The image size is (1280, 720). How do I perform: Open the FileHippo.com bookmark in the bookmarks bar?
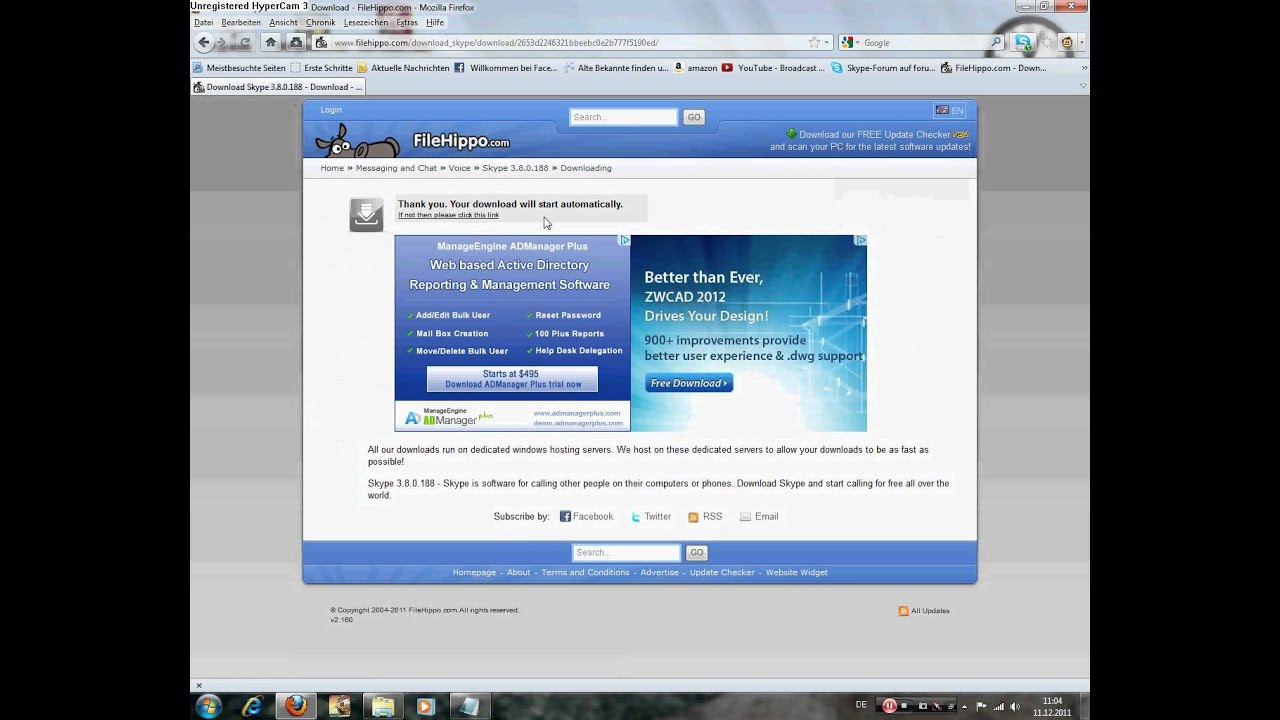(993, 68)
